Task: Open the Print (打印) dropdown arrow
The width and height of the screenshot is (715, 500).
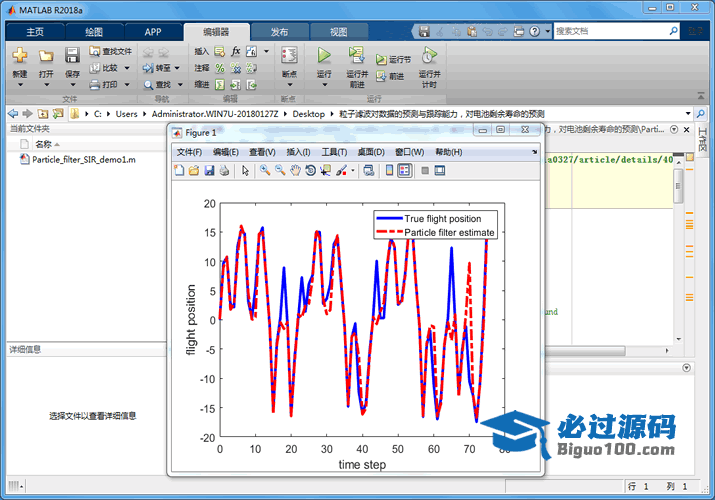Action: pos(127,85)
